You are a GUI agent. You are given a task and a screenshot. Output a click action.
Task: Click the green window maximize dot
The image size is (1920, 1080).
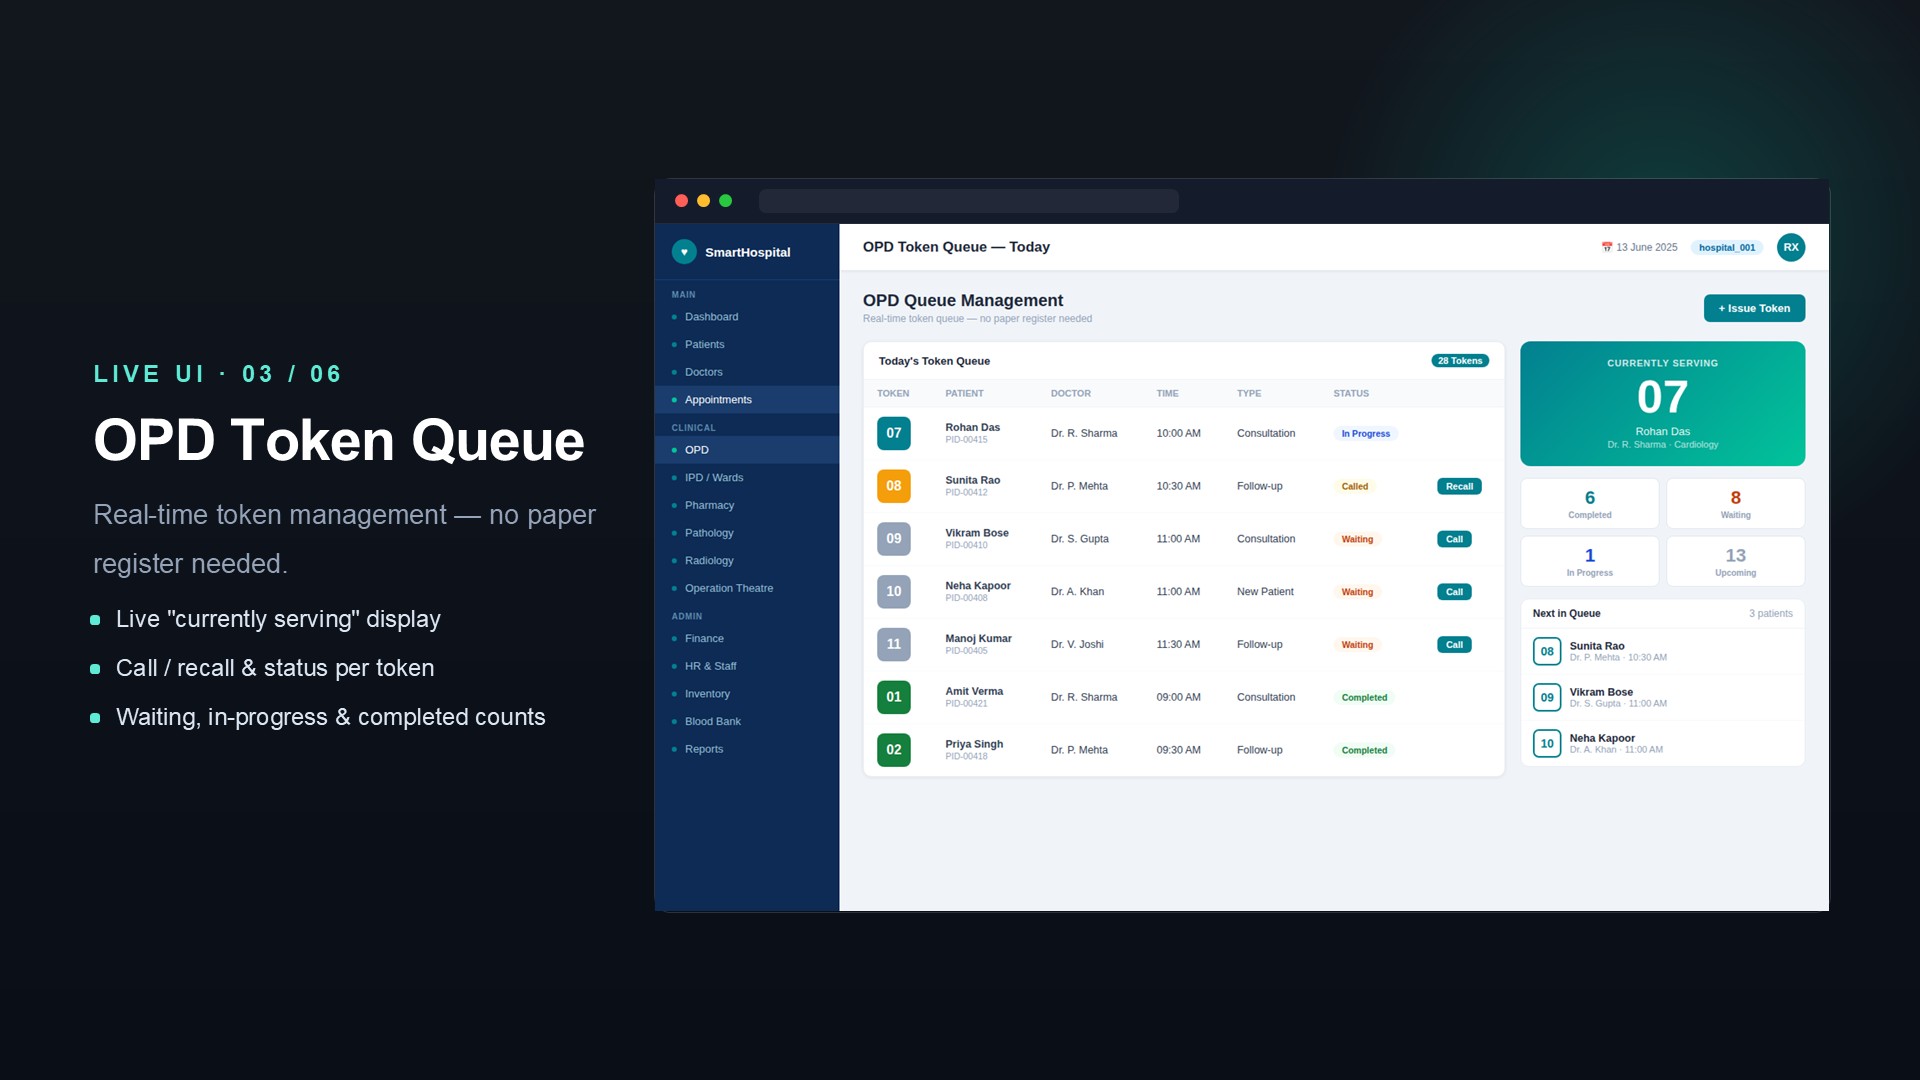tap(726, 201)
